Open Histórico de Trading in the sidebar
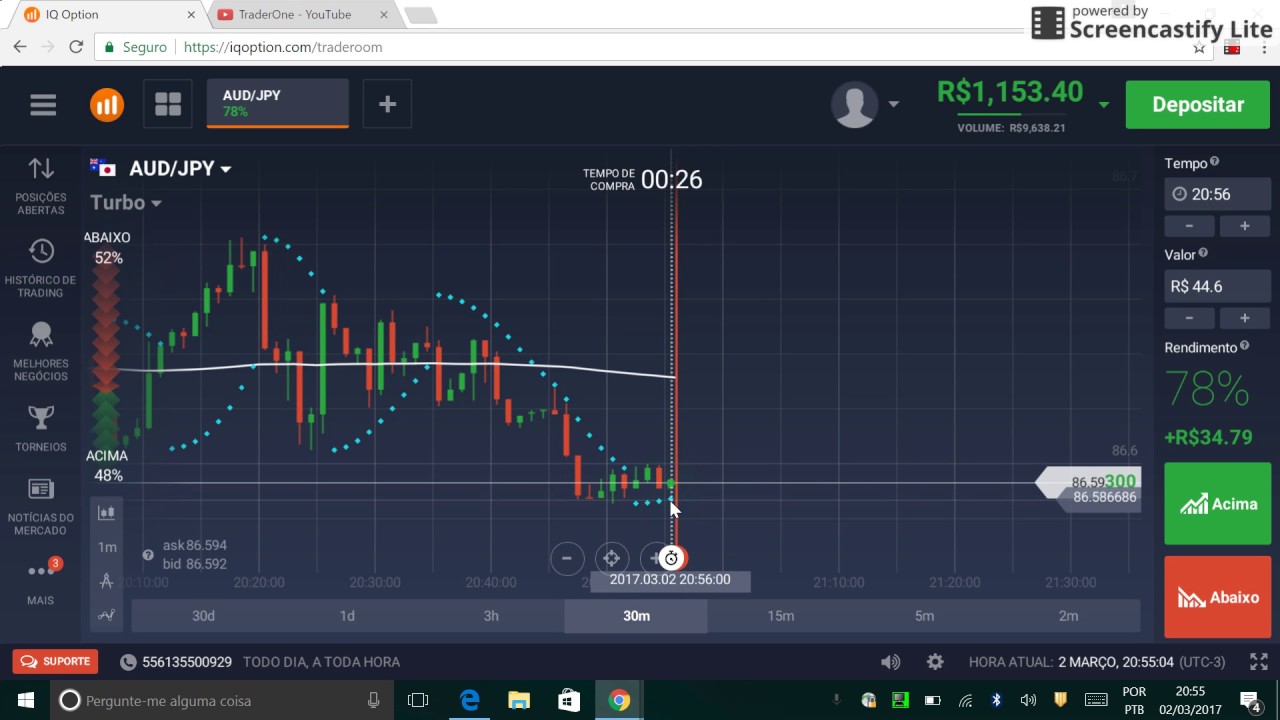Viewport: 1280px width, 720px height. point(41,268)
